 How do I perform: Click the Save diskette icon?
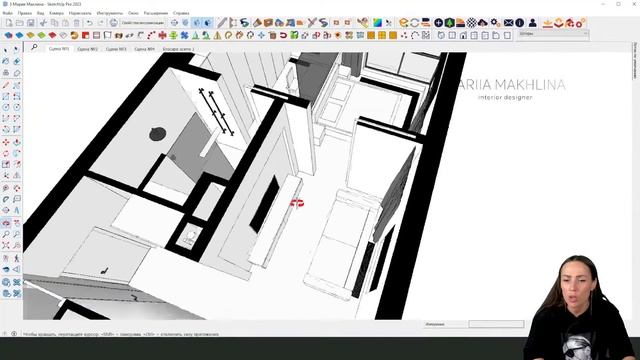click(x=31, y=23)
